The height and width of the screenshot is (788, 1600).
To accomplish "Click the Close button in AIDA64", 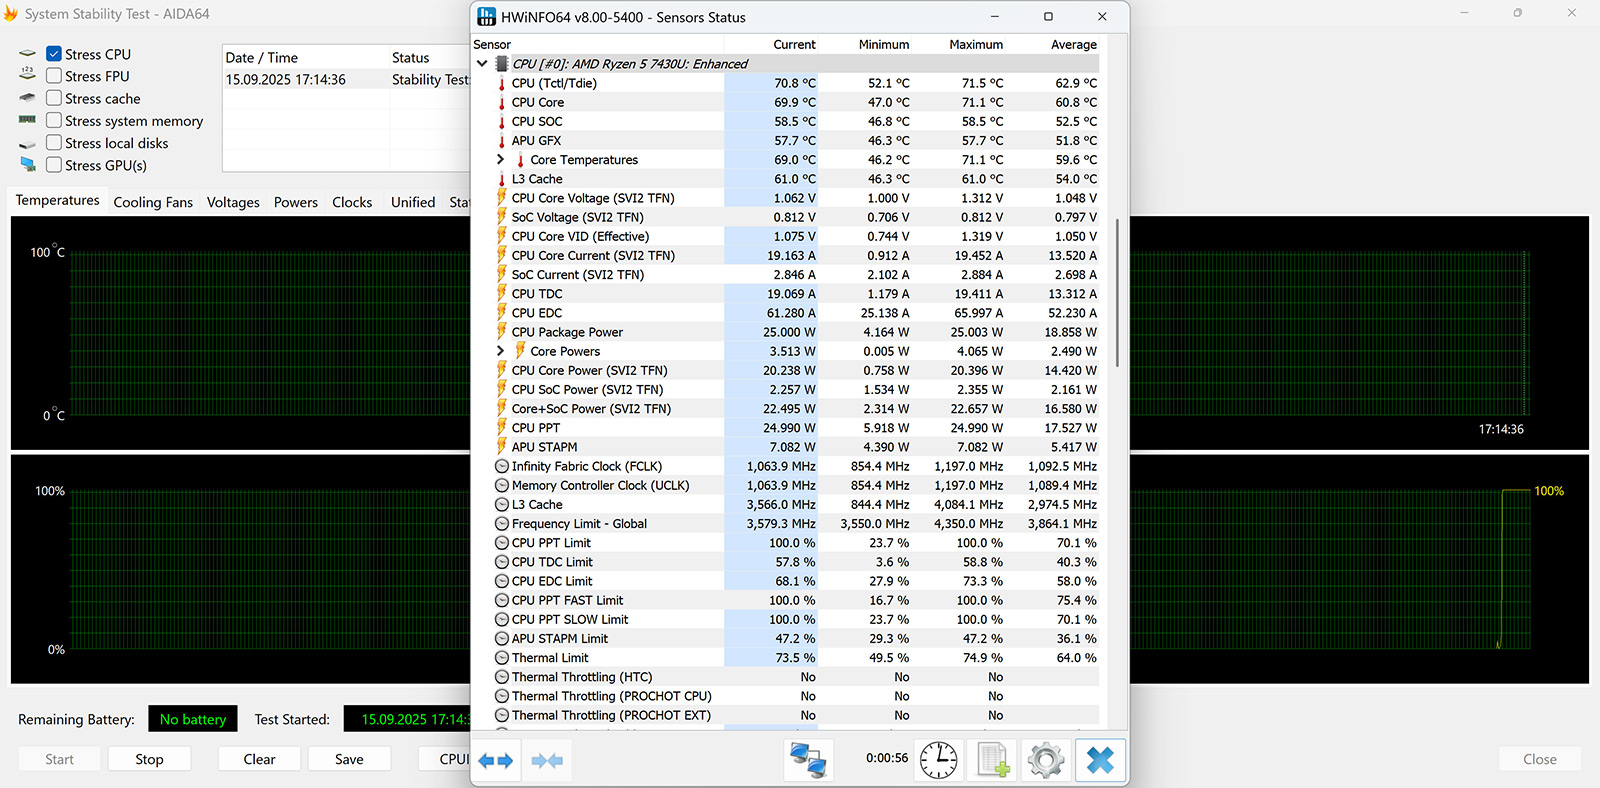I will [x=1540, y=759].
